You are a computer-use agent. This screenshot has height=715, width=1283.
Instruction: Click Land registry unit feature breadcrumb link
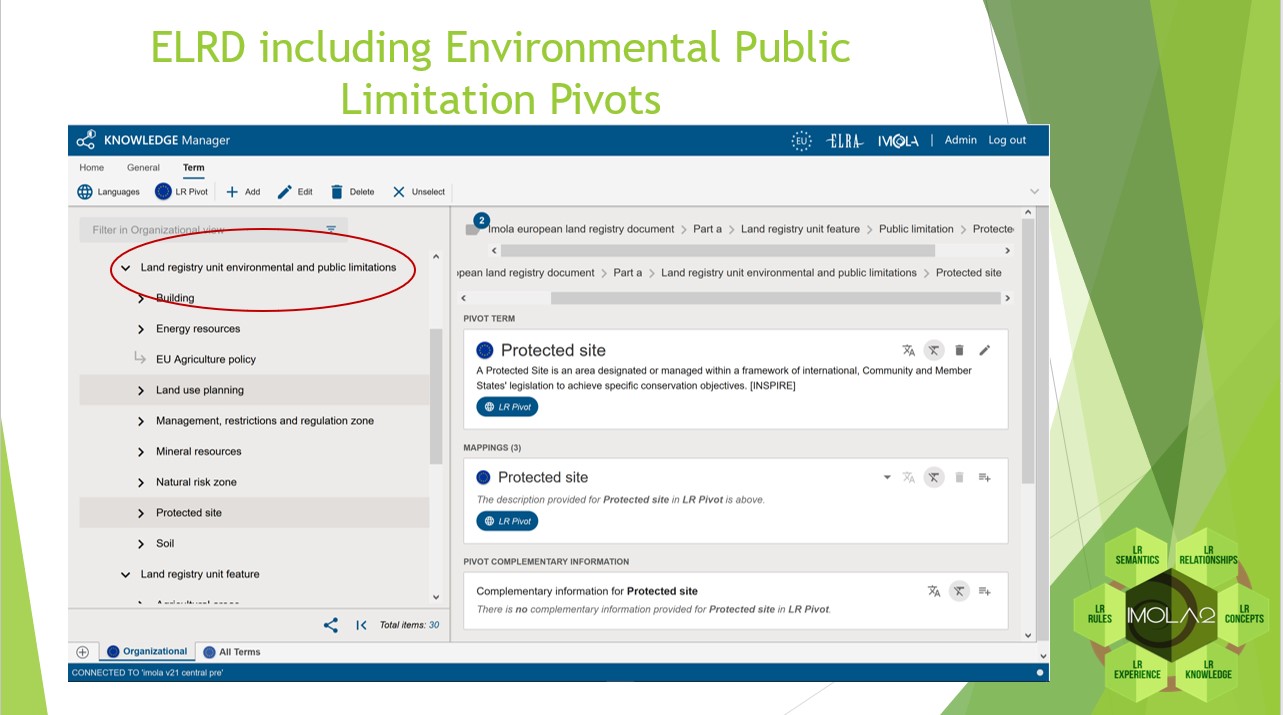[800, 229]
